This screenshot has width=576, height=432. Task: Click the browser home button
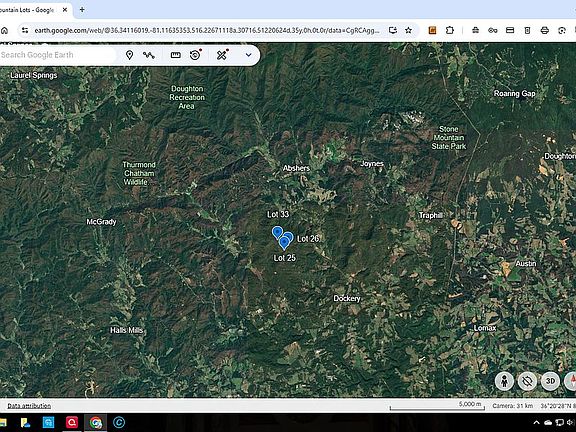click(x=4, y=30)
